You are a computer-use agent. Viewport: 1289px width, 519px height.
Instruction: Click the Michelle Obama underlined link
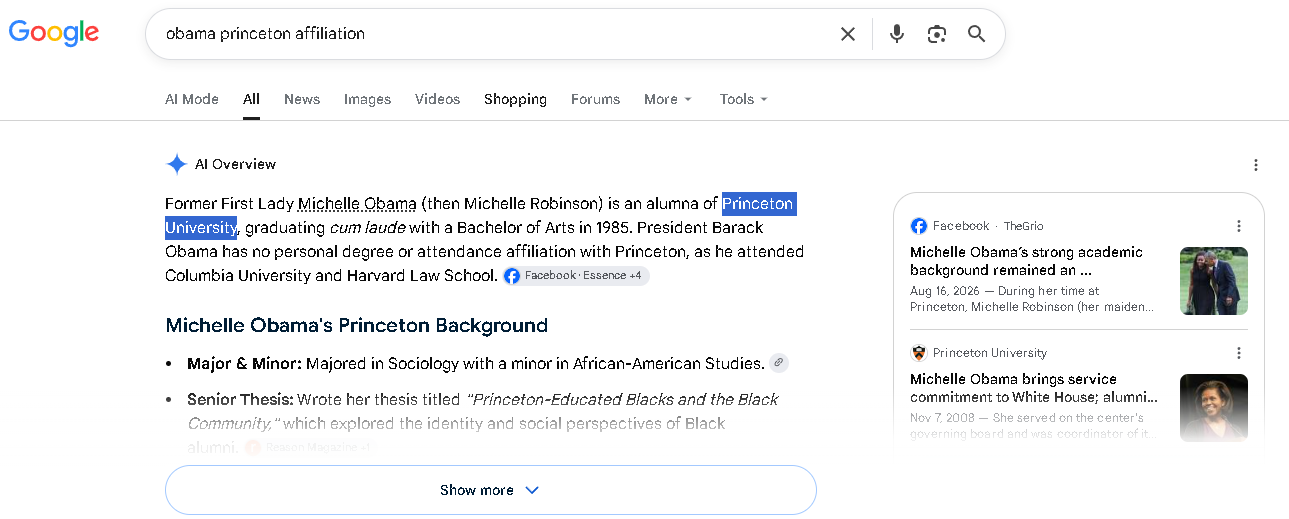pos(357,204)
